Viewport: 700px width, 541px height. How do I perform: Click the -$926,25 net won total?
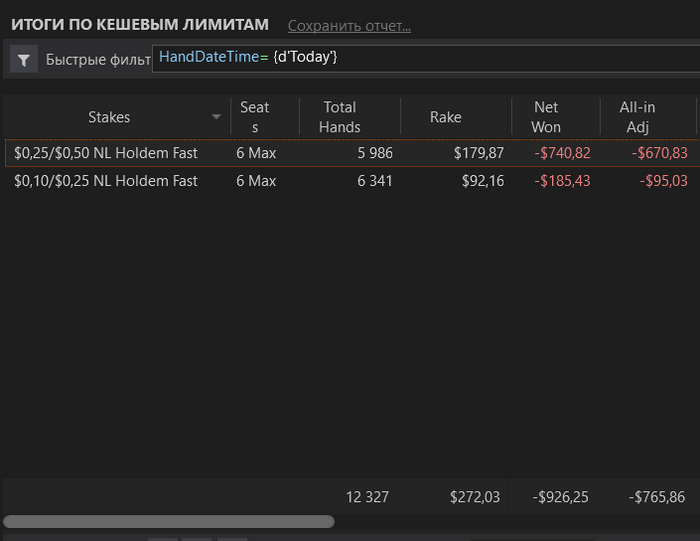[x=560, y=497]
